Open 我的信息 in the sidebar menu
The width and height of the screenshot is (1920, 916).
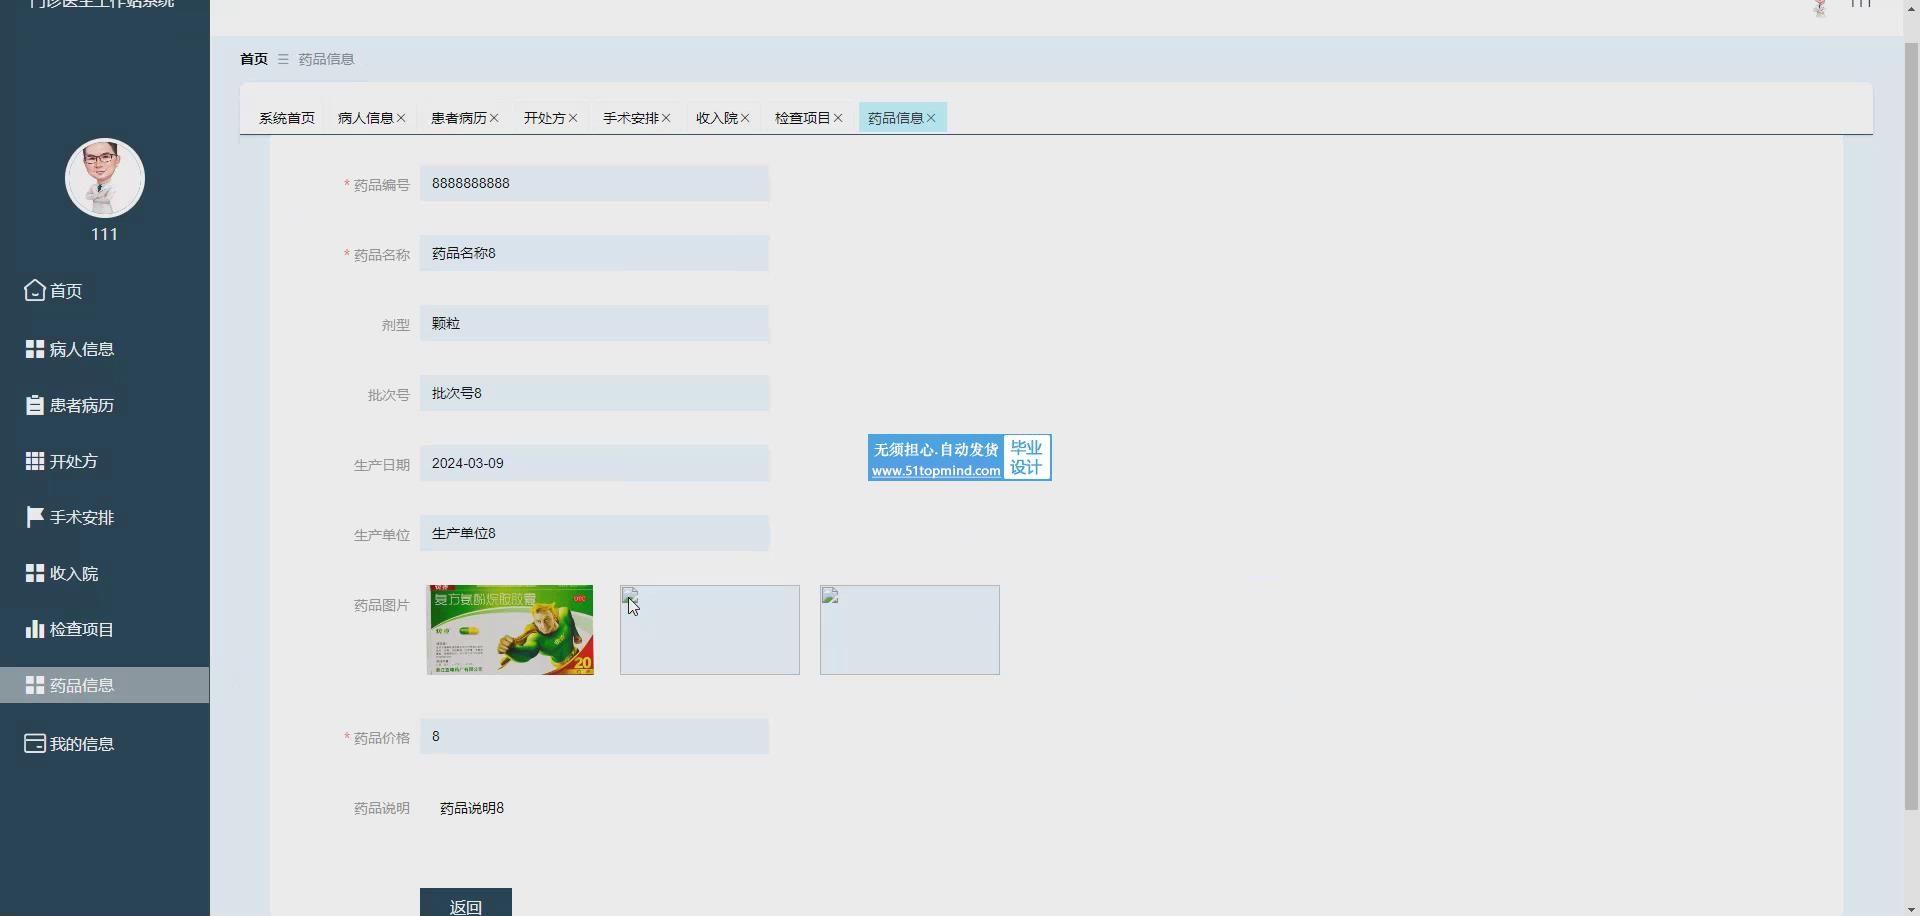pos(105,744)
